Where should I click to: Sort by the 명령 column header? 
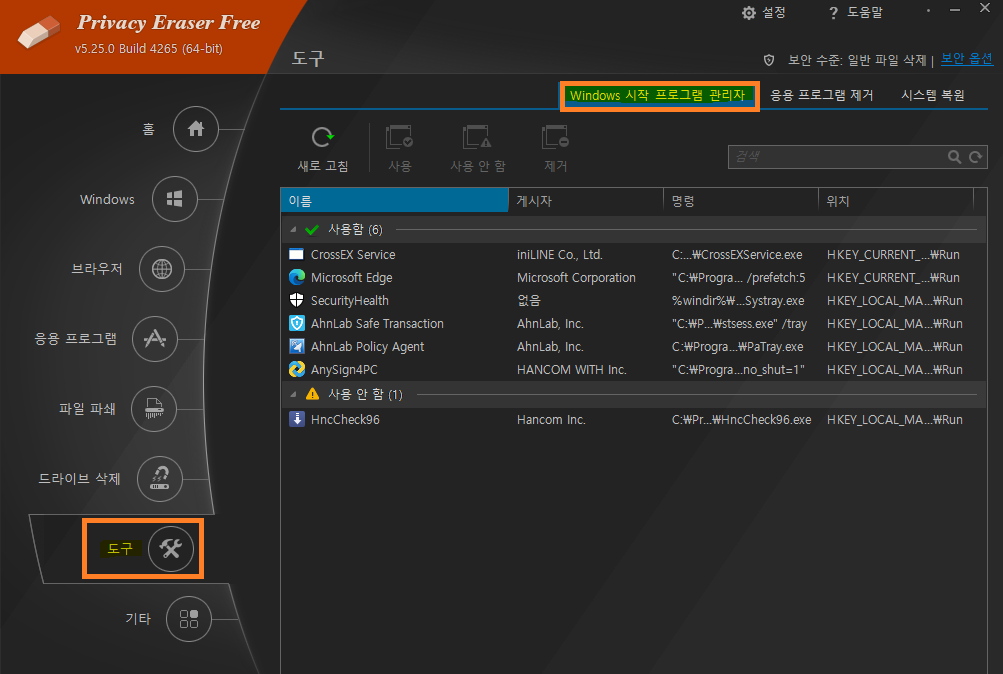(741, 200)
